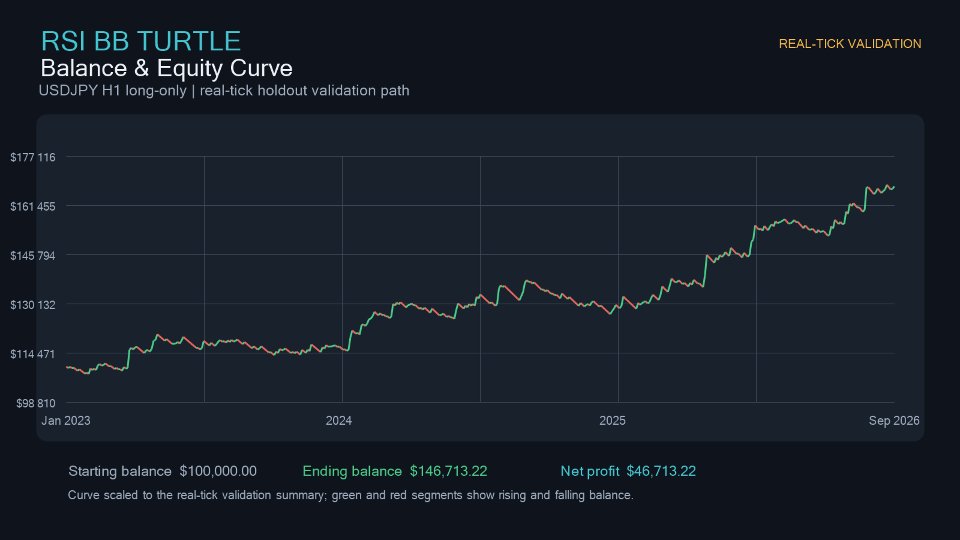Click the Ending balance $146,713.22 text
Viewport: 960px width, 540px height.
[x=395, y=471]
